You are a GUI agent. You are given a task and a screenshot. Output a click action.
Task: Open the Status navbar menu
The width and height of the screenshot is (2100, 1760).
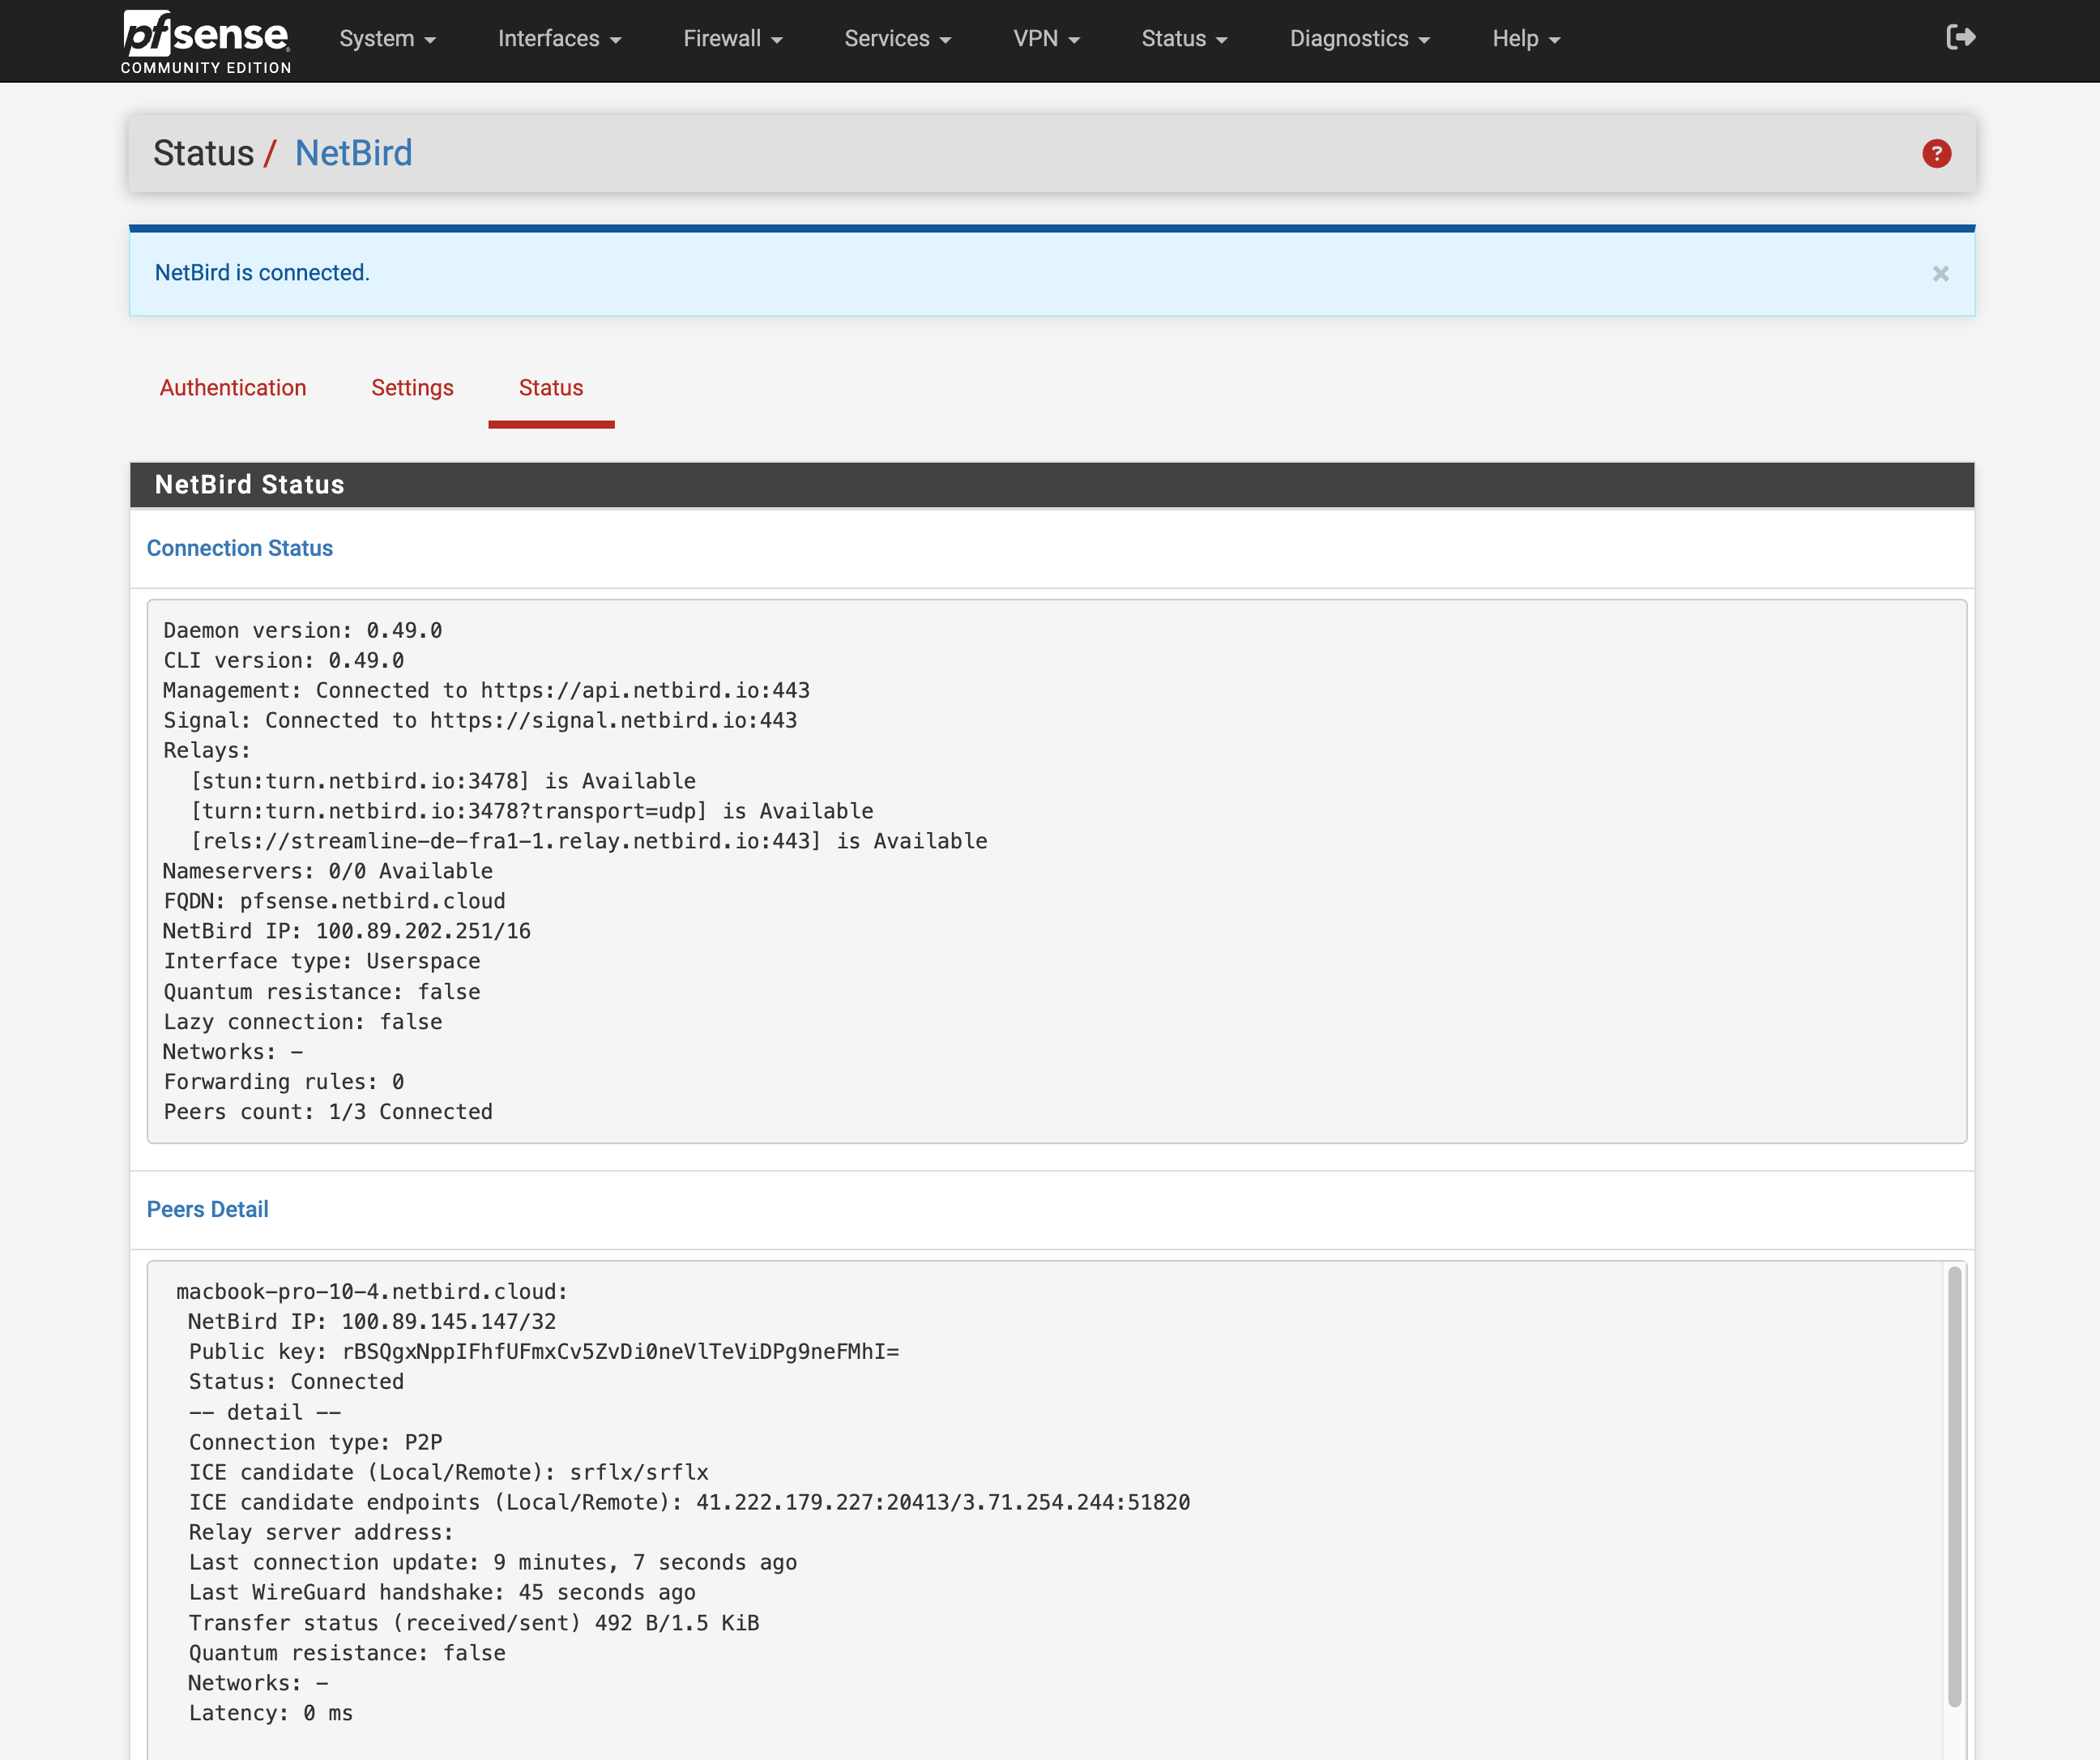tap(1184, 39)
